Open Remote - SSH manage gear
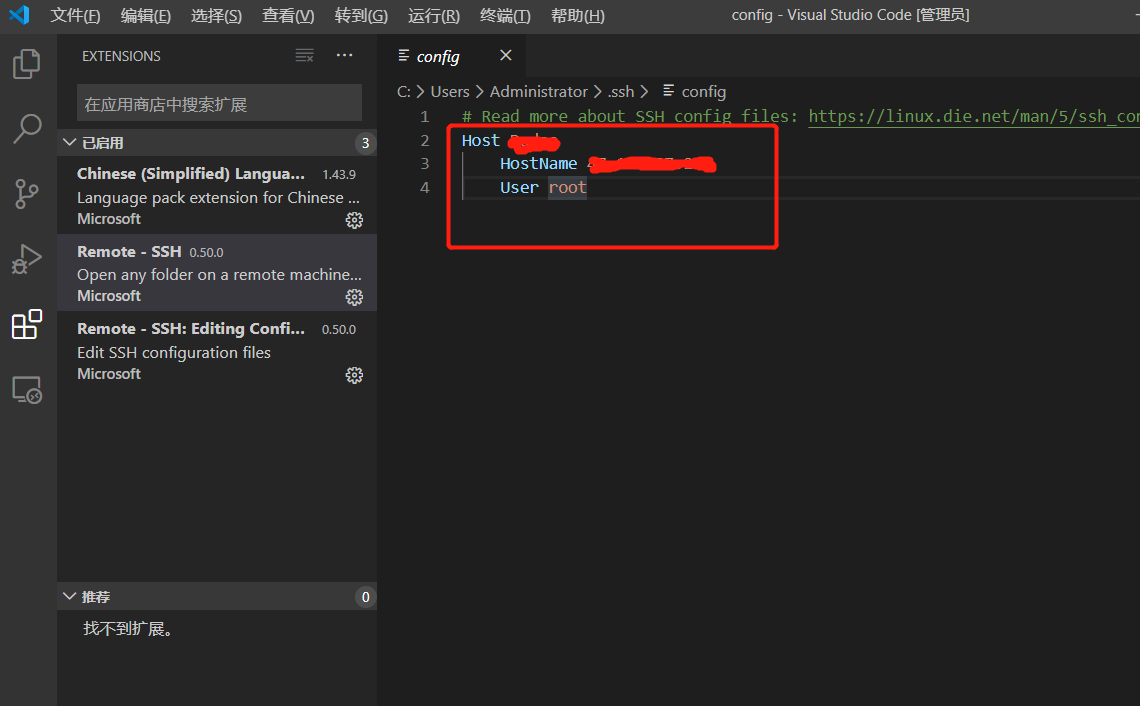The image size is (1140, 706). [354, 297]
